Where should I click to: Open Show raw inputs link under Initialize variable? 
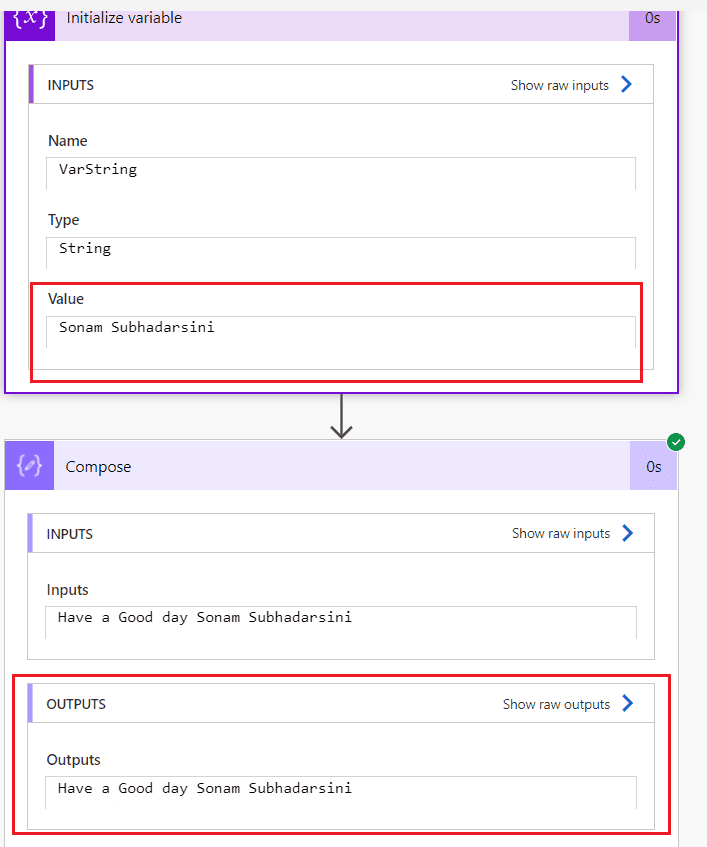[x=560, y=85]
